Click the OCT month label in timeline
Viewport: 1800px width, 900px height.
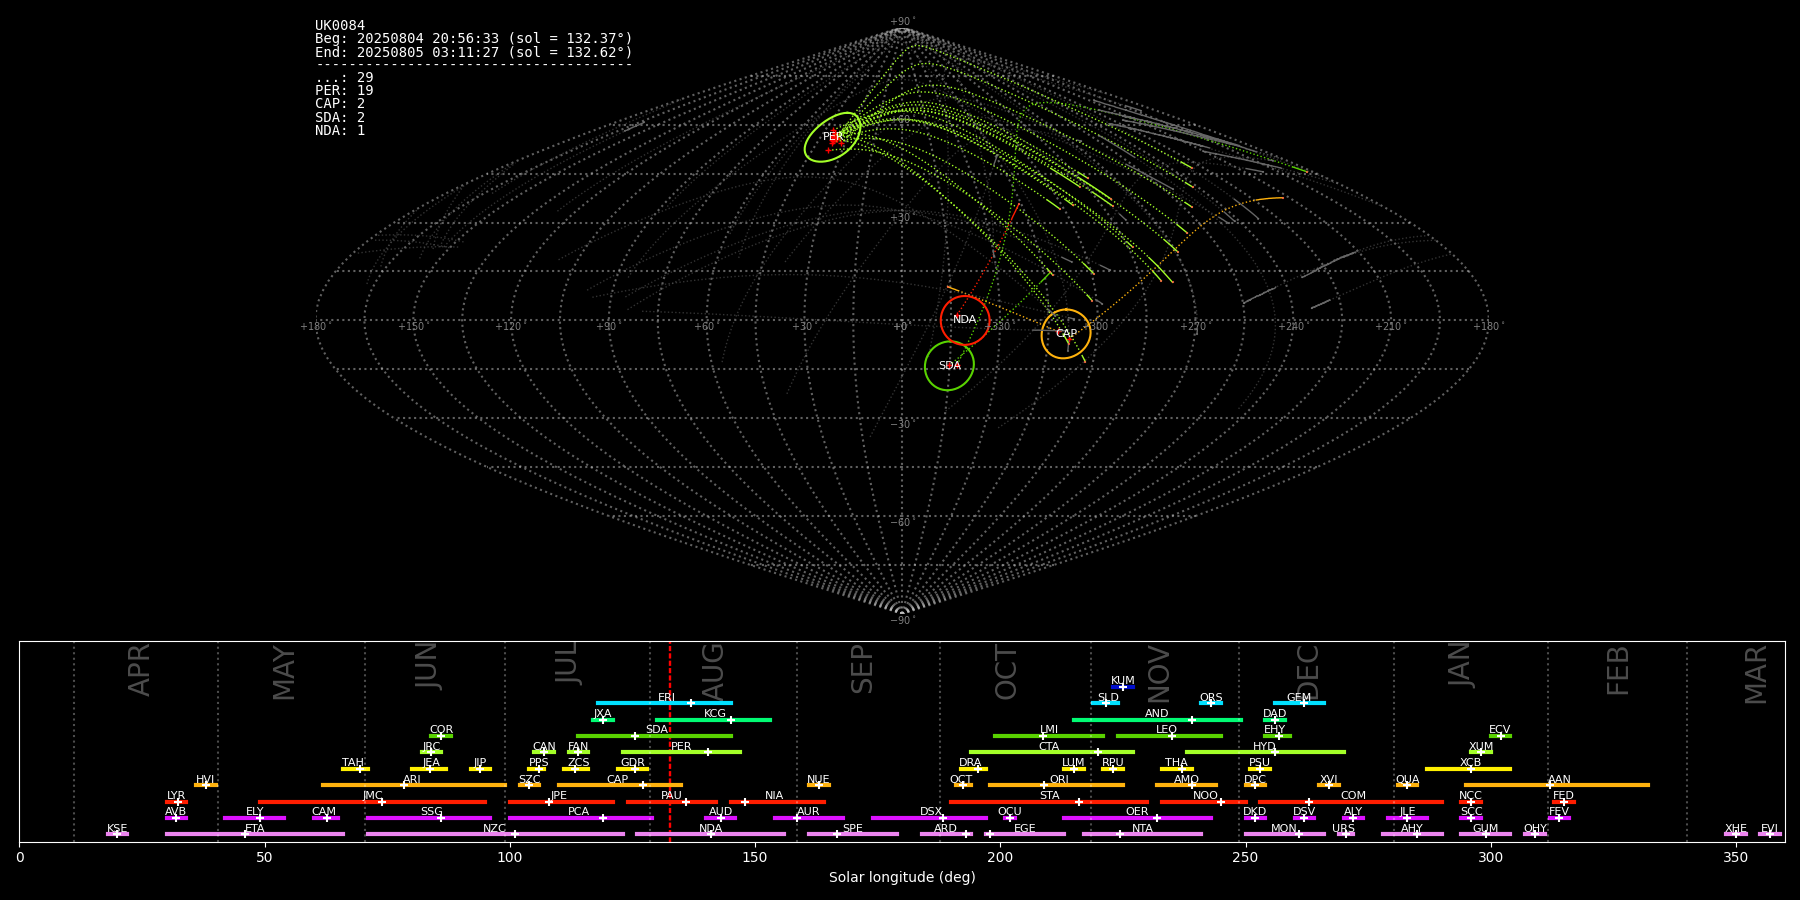[1006, 672]
